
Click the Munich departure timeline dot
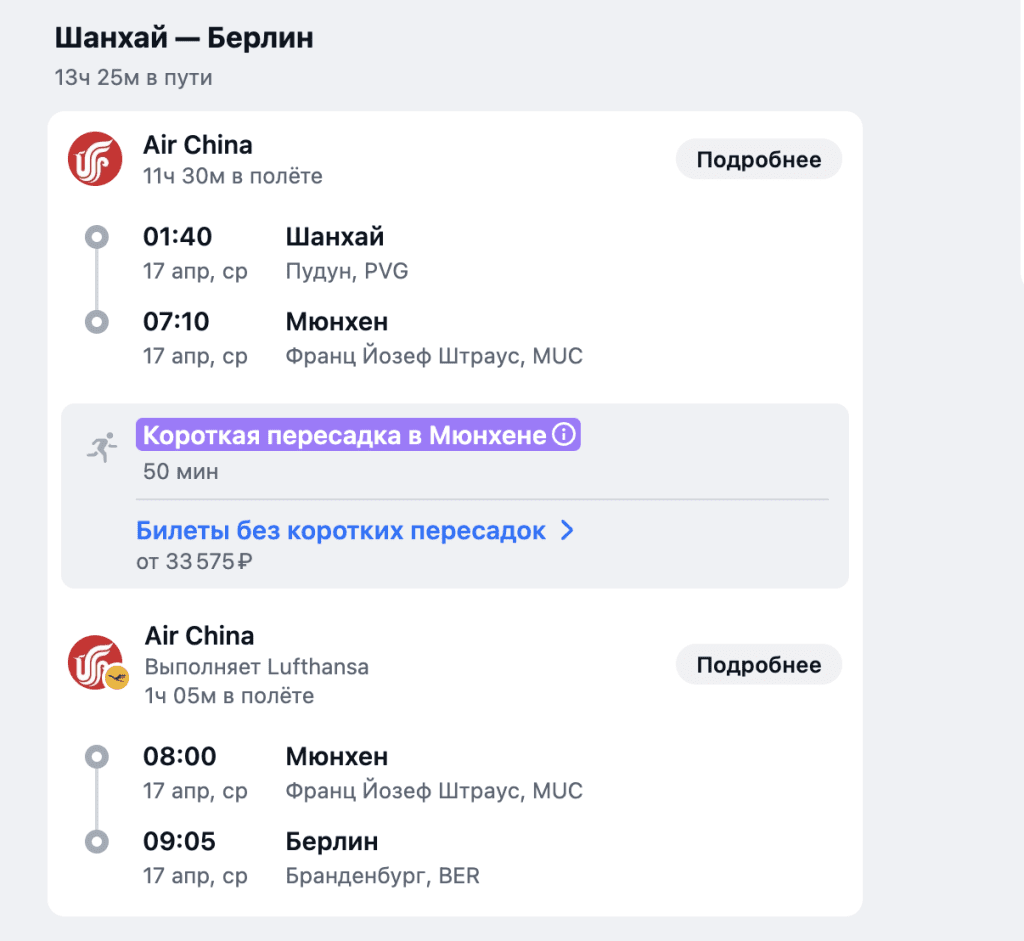[97, 756]
